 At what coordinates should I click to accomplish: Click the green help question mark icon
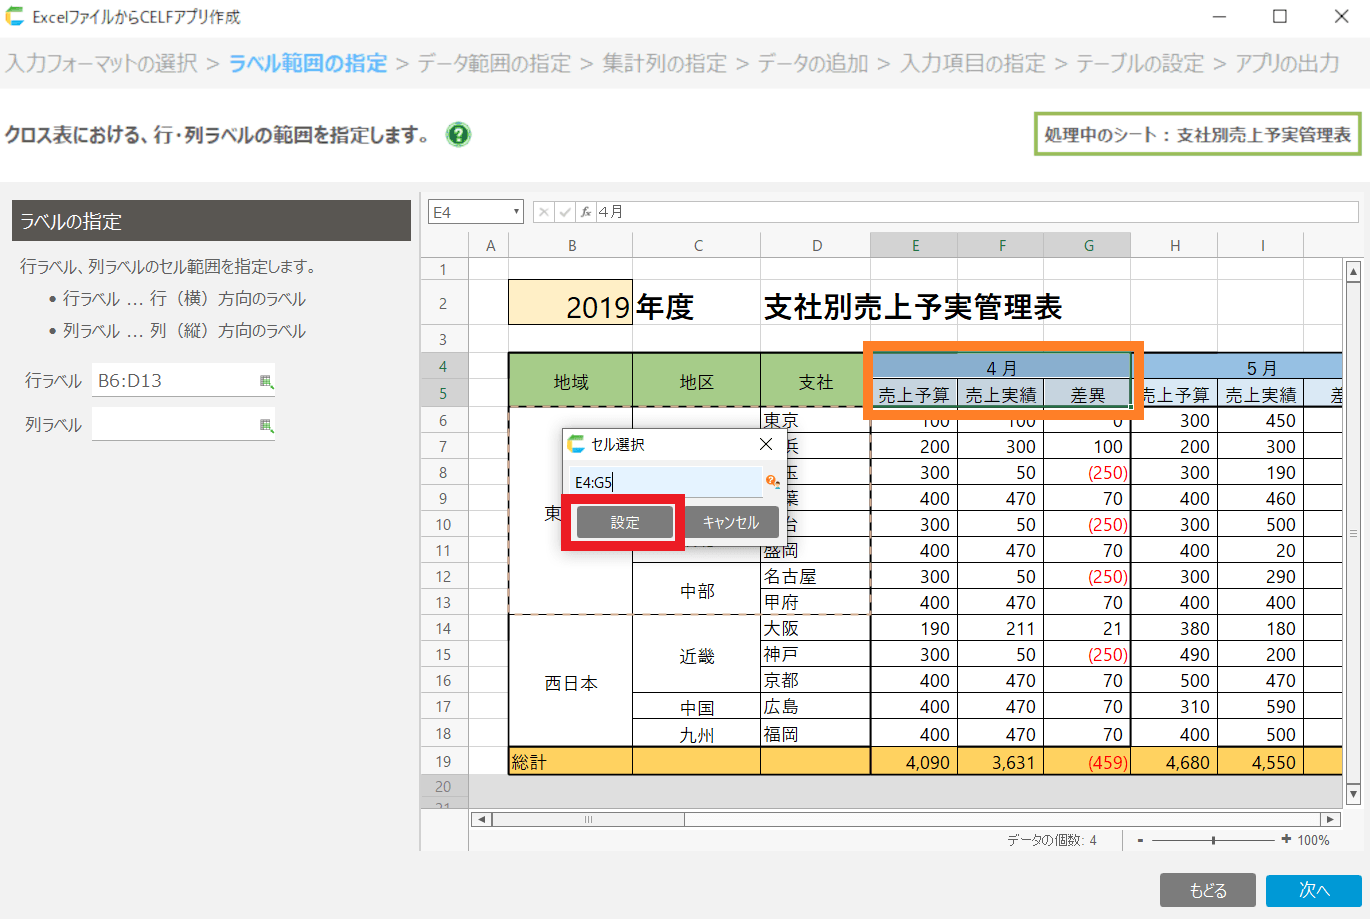(458, 134)
